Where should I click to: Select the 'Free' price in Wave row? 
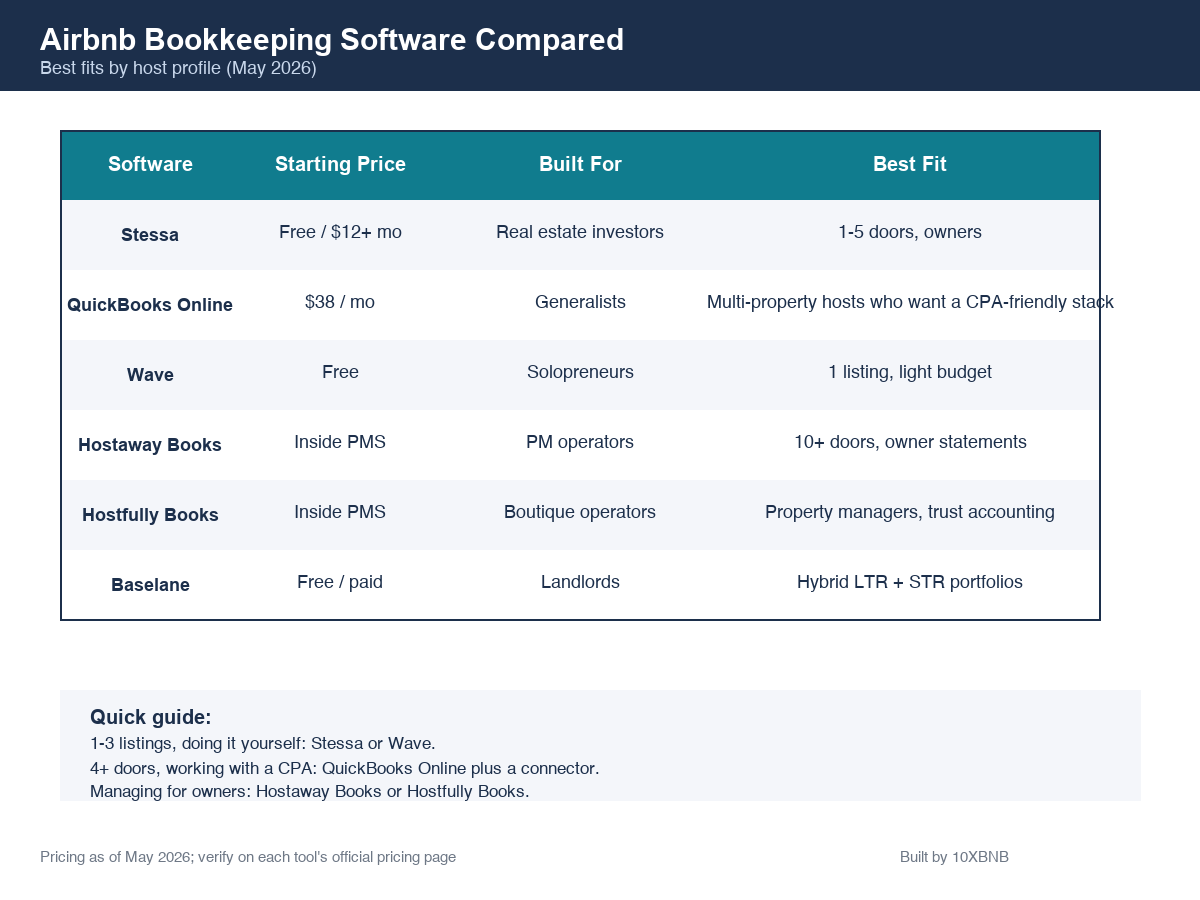click(x=340, y=372)
